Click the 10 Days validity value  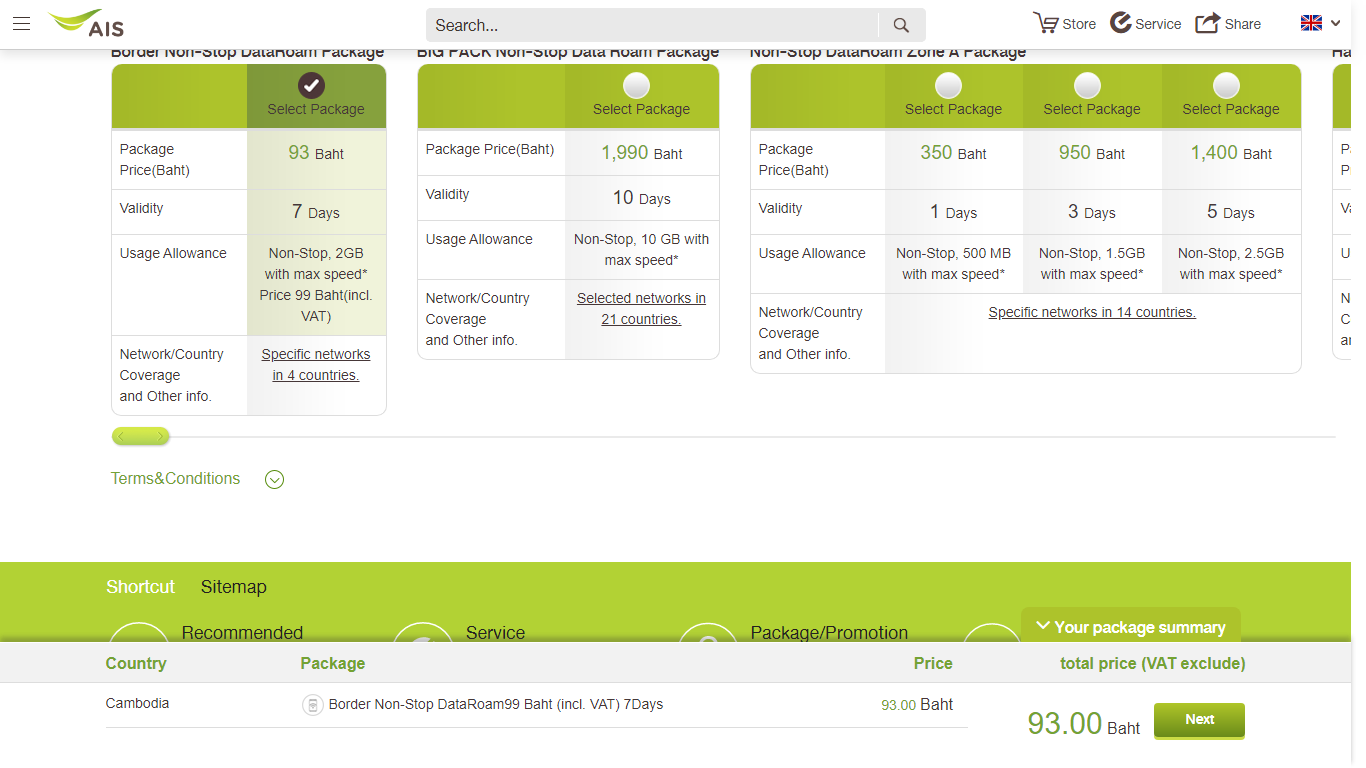[641, 198]
